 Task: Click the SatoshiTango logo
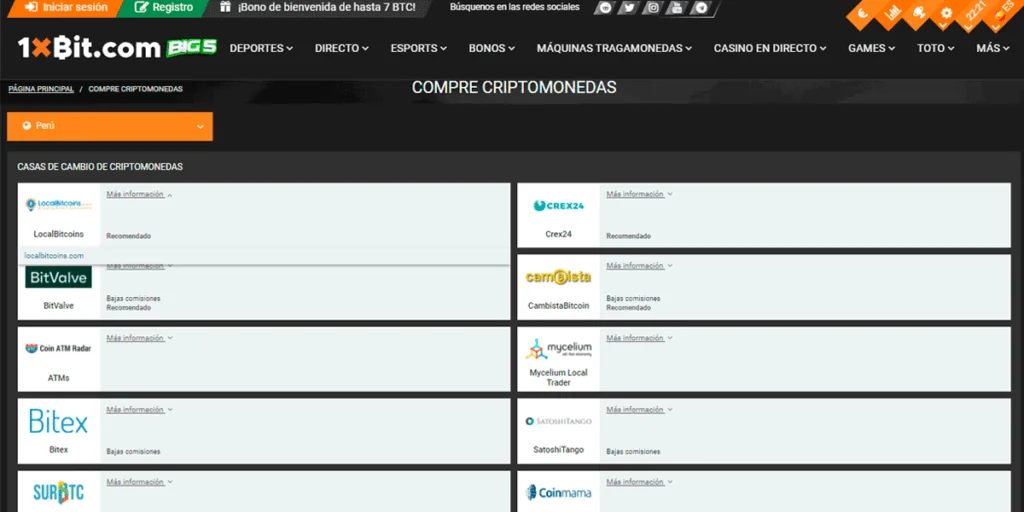tap(558, 421)
